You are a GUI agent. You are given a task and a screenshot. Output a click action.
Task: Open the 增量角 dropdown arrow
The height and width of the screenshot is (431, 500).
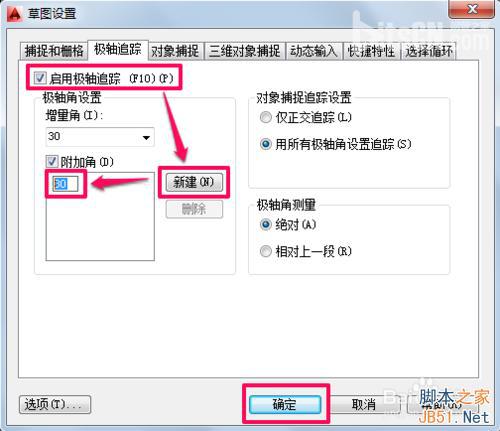tap(146, 137)
